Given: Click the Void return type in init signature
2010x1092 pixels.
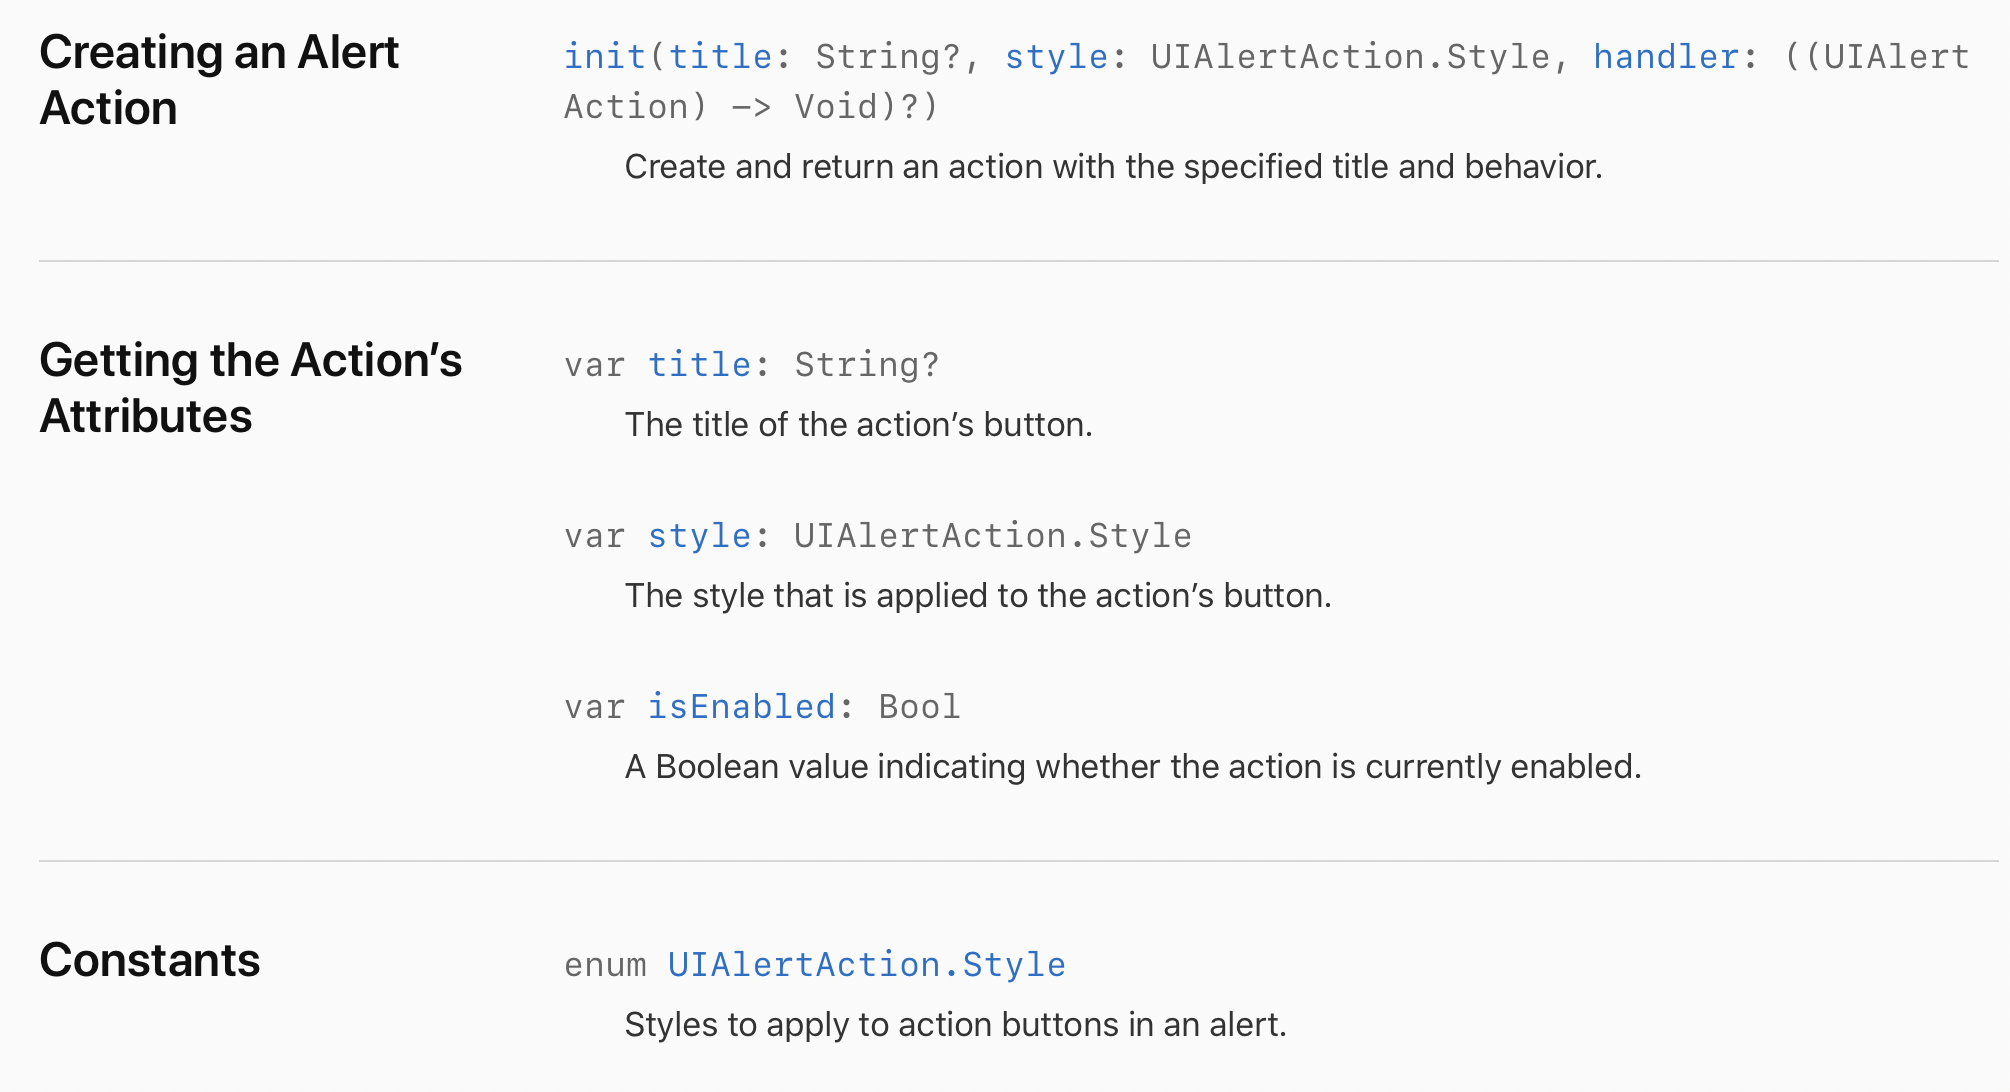Looking at the screenshot, I should click(836, 107).
